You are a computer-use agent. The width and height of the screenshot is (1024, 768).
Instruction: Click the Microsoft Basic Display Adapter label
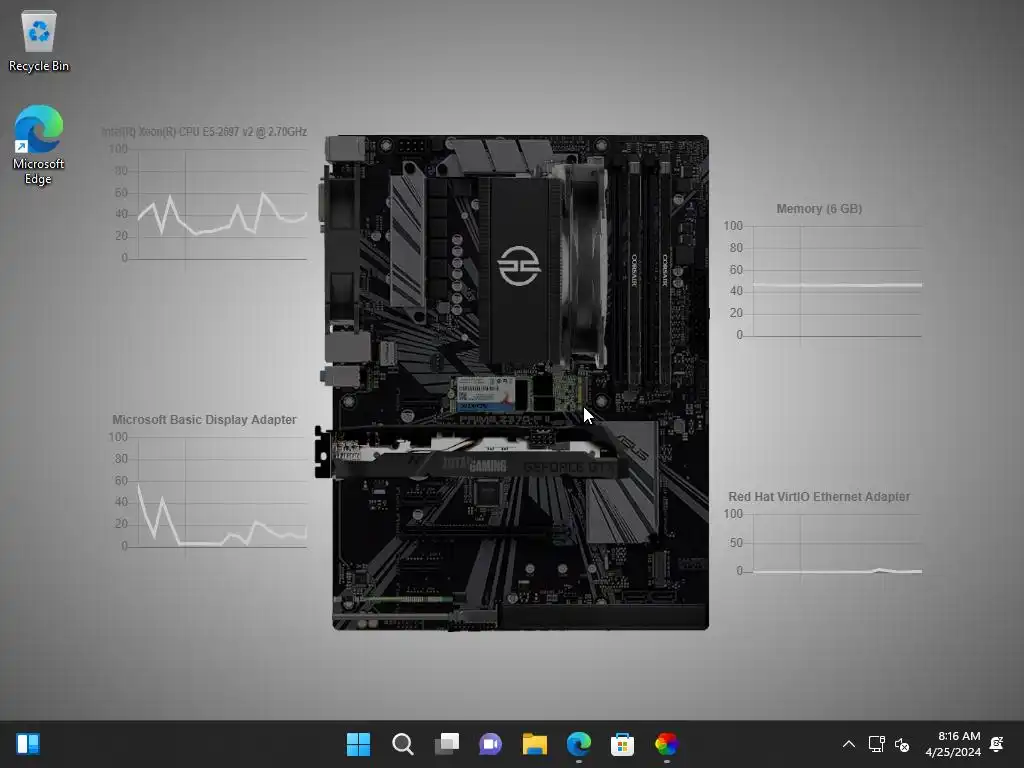204,420
